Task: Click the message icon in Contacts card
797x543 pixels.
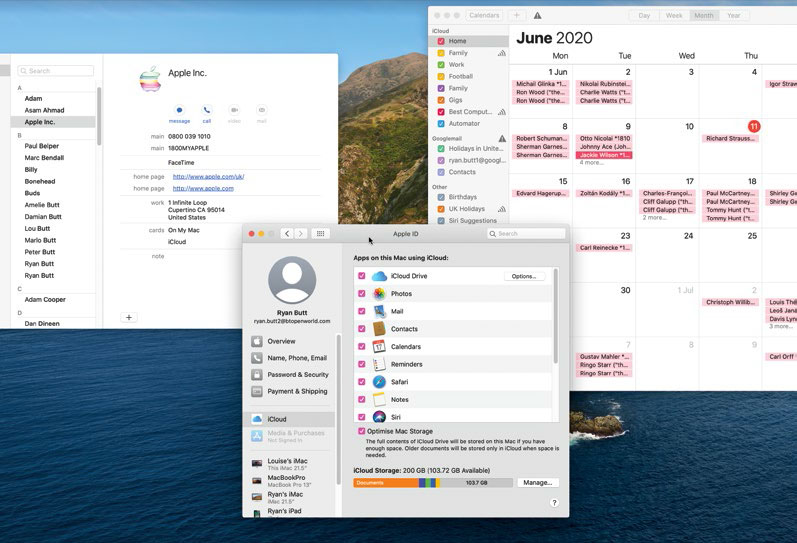Action: [179, 110]
